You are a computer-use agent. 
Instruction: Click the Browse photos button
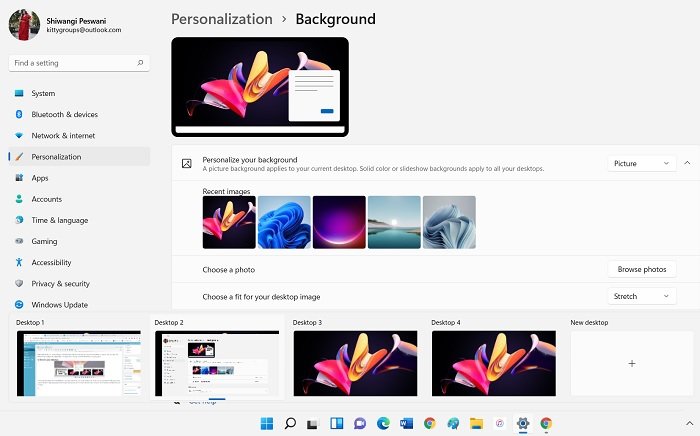642,270
